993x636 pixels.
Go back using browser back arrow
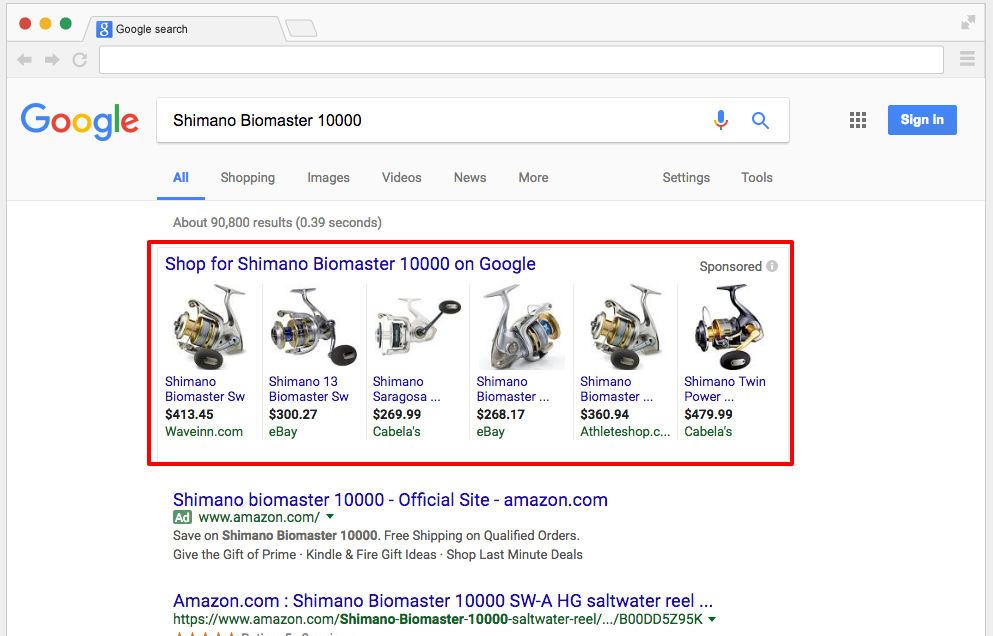click(x=25, y=60)
